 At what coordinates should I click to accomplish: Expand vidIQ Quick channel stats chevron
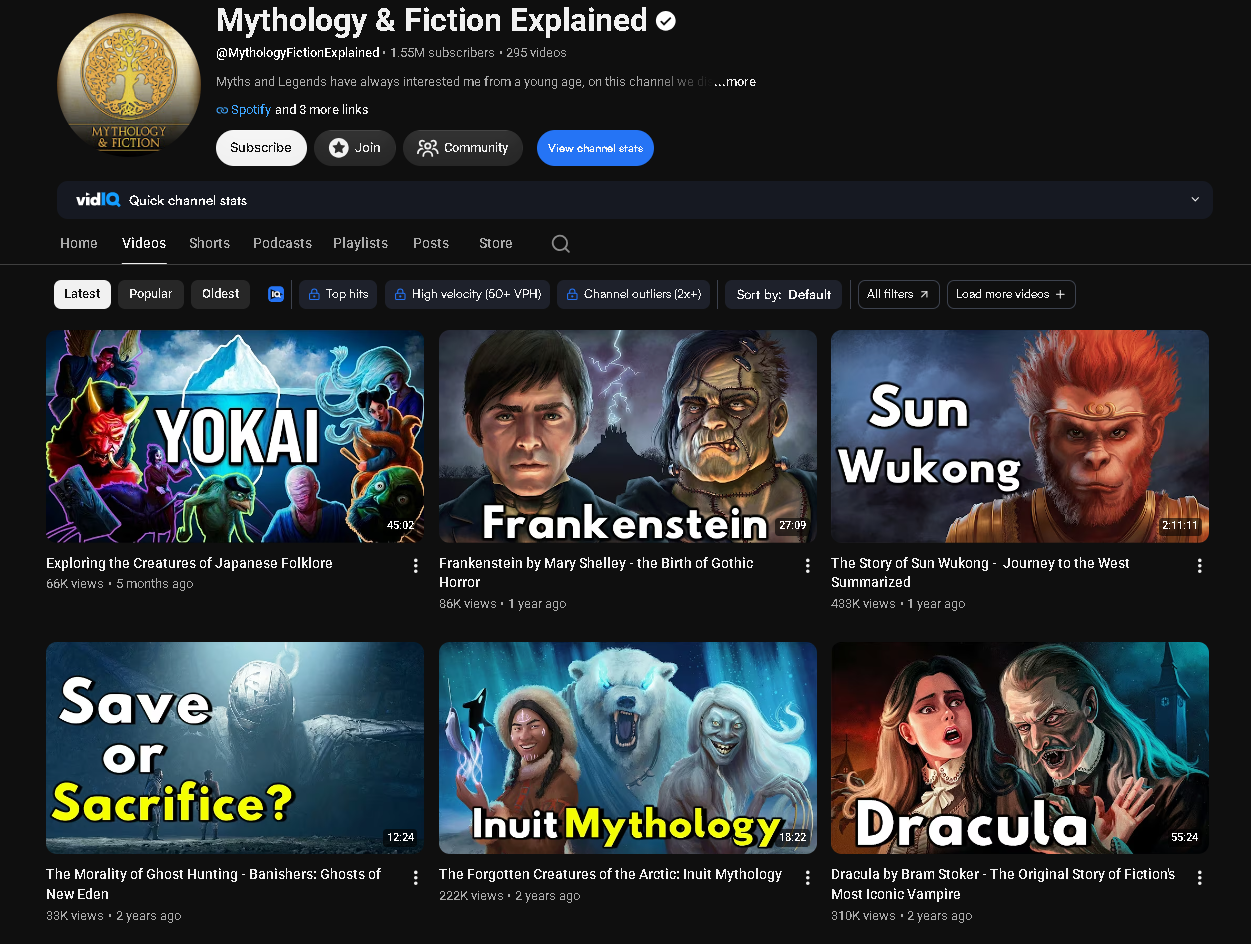(1195, 200)
